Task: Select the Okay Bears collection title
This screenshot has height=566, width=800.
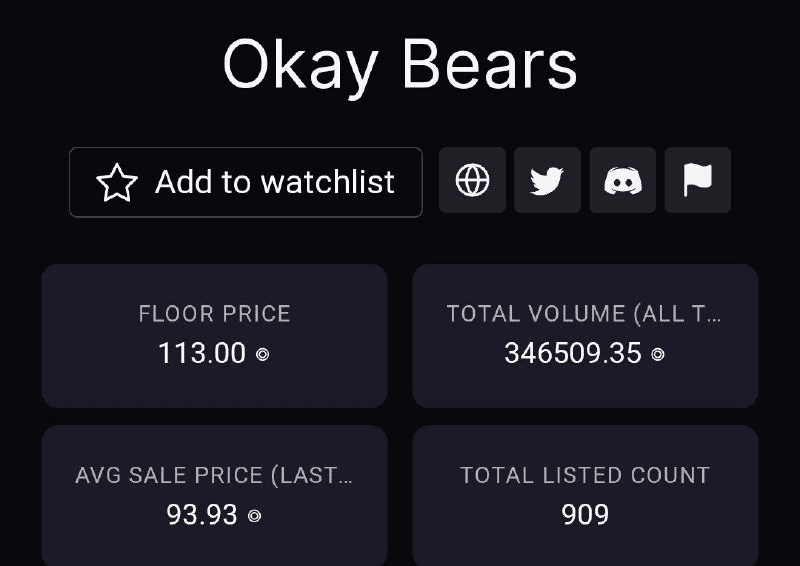Action: pyautogui.click(x=400, y=66)
